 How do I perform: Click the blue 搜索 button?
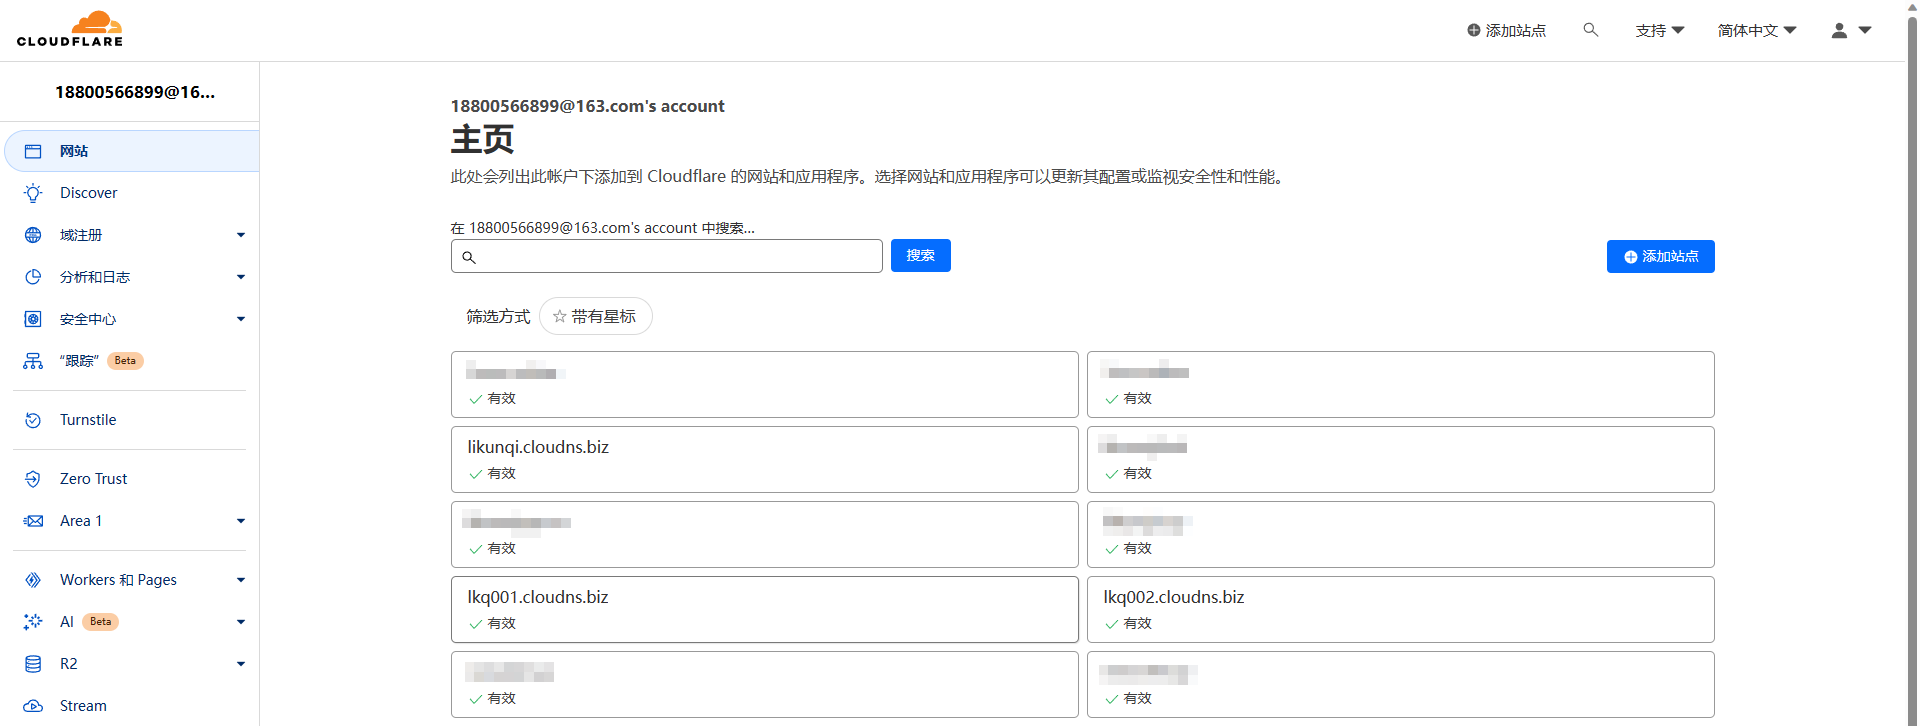920,256
